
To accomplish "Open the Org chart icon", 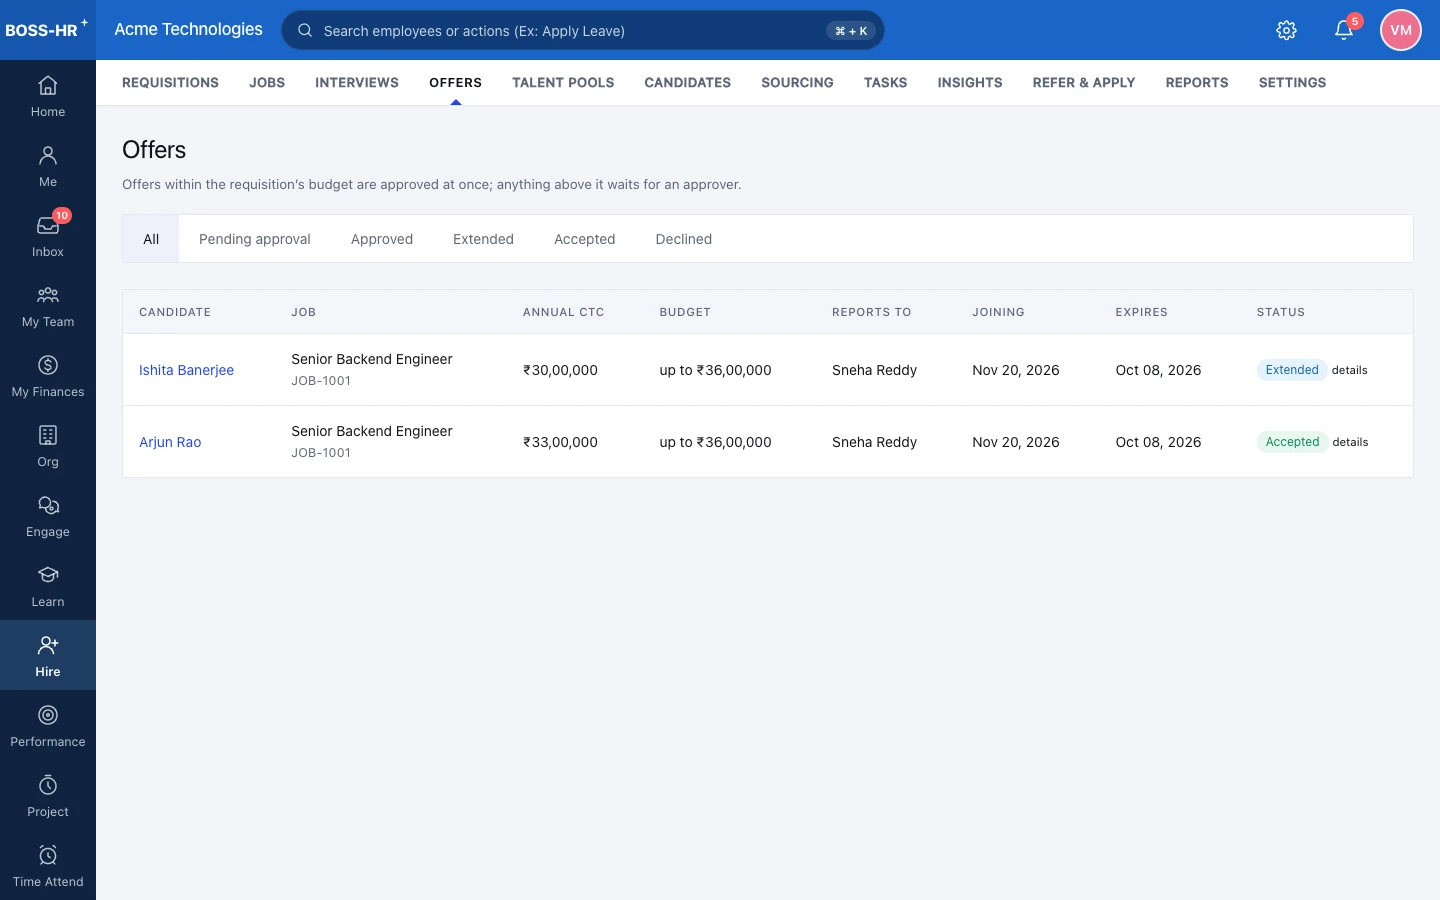I will [x=48, y=446].
